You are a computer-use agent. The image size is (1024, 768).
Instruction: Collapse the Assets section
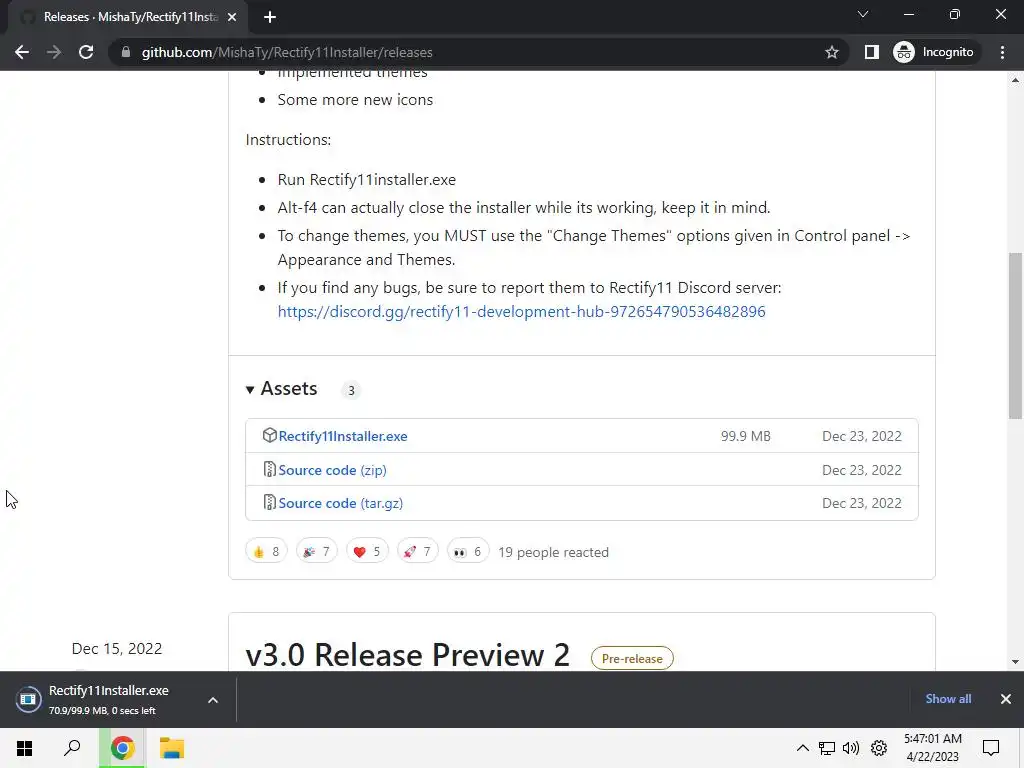click(x=281, y=389)
